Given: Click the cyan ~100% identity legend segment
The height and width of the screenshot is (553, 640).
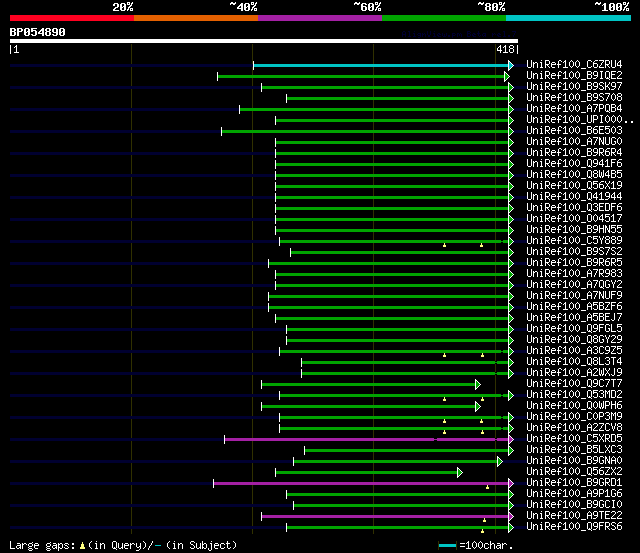Looking at the screenshot, I should (569, 18).
